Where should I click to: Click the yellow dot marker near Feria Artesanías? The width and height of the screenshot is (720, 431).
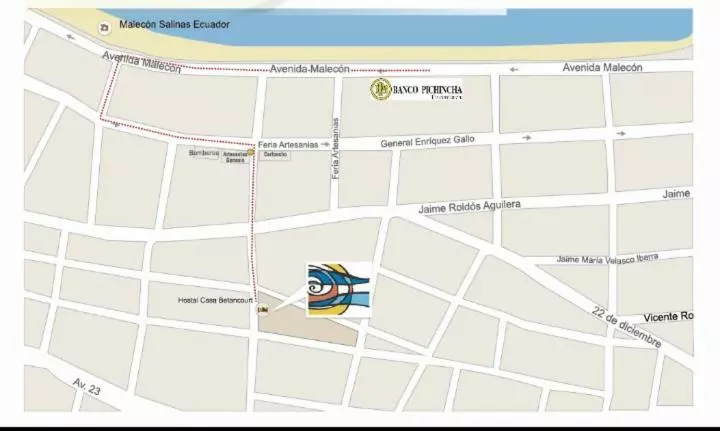point(251,152)
